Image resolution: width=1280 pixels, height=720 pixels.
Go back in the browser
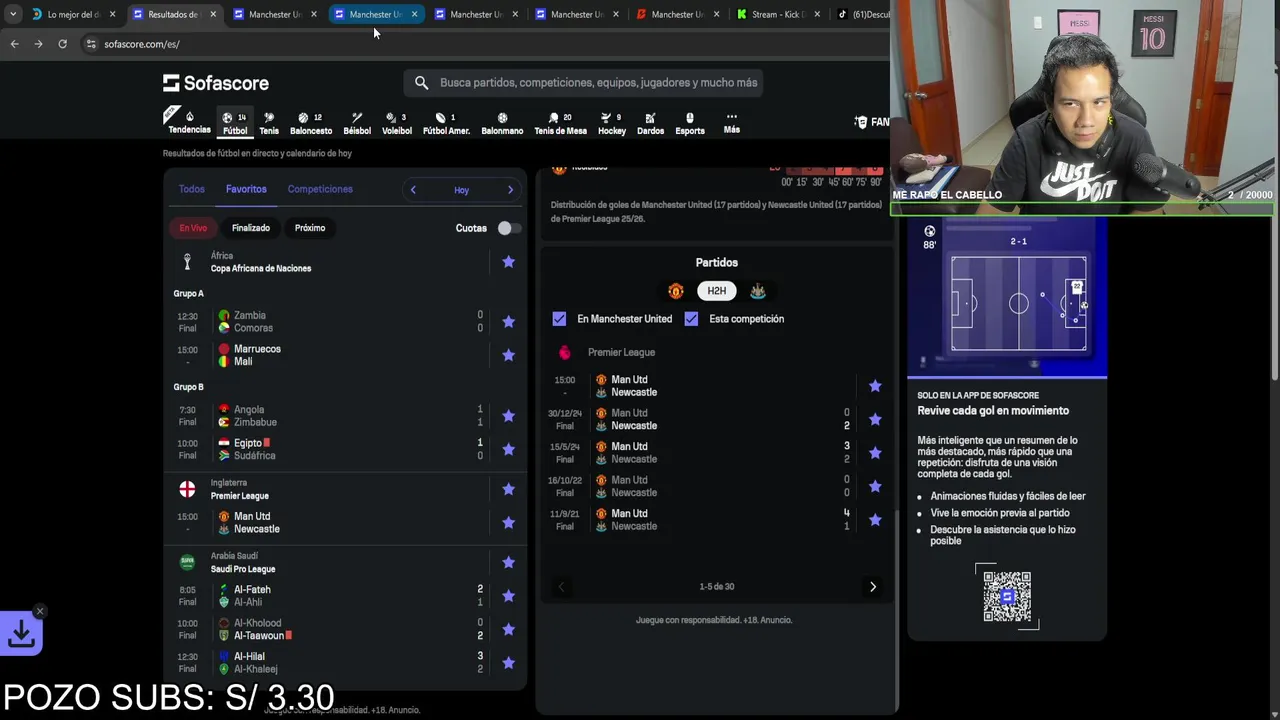[x=14, y=44]
